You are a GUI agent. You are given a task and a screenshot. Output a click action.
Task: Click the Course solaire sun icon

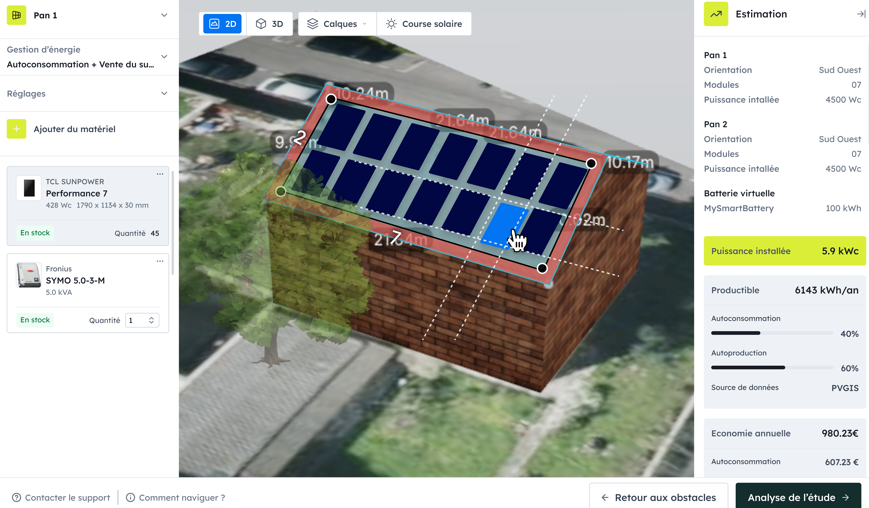(391, 24)
